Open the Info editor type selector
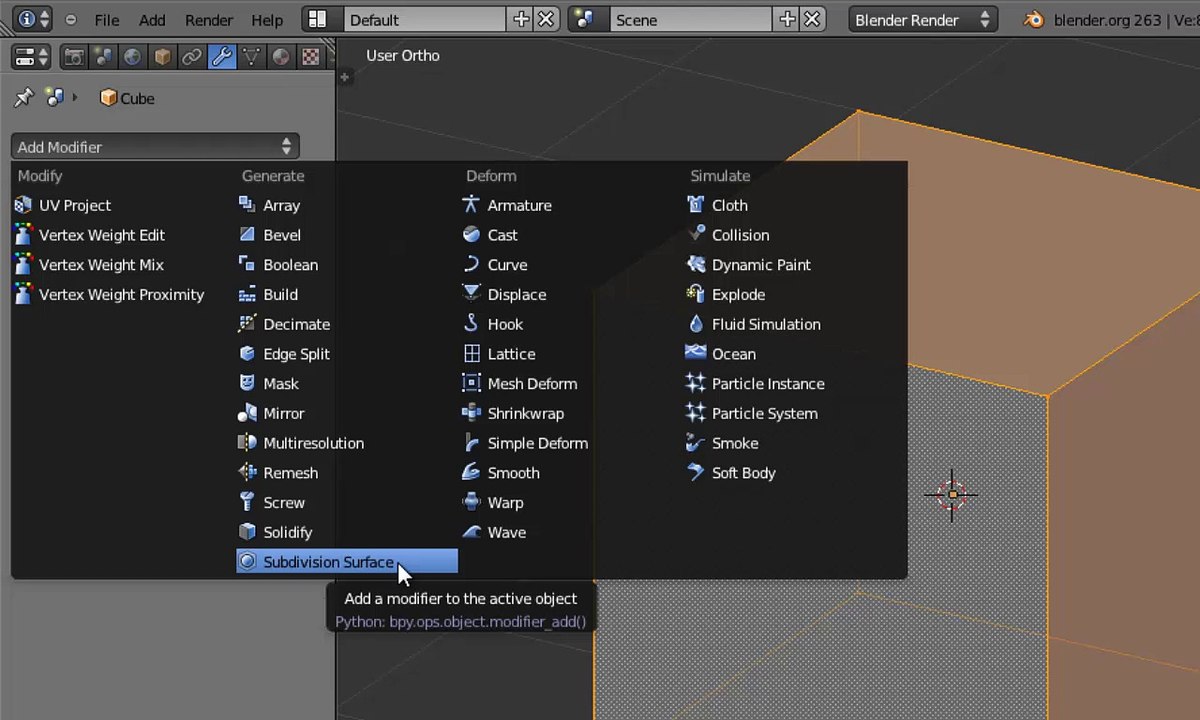The height and width of the screenshot is (720, 1200). tap(33, 19)
